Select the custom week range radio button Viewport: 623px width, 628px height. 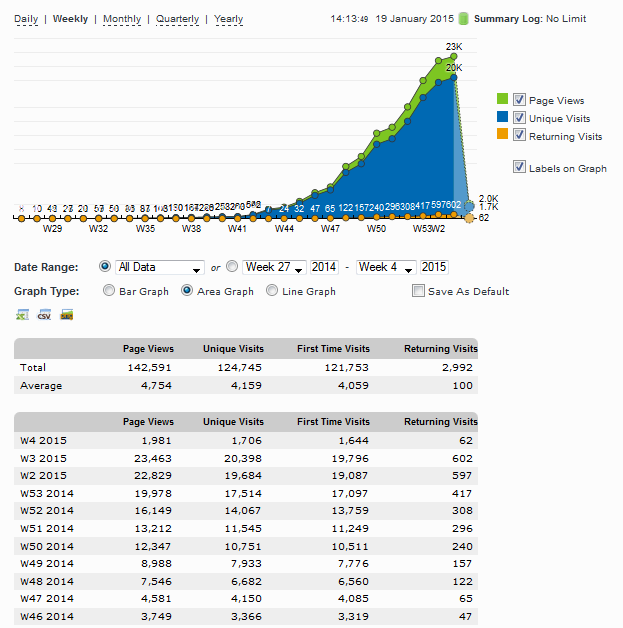tap(232, 266)
